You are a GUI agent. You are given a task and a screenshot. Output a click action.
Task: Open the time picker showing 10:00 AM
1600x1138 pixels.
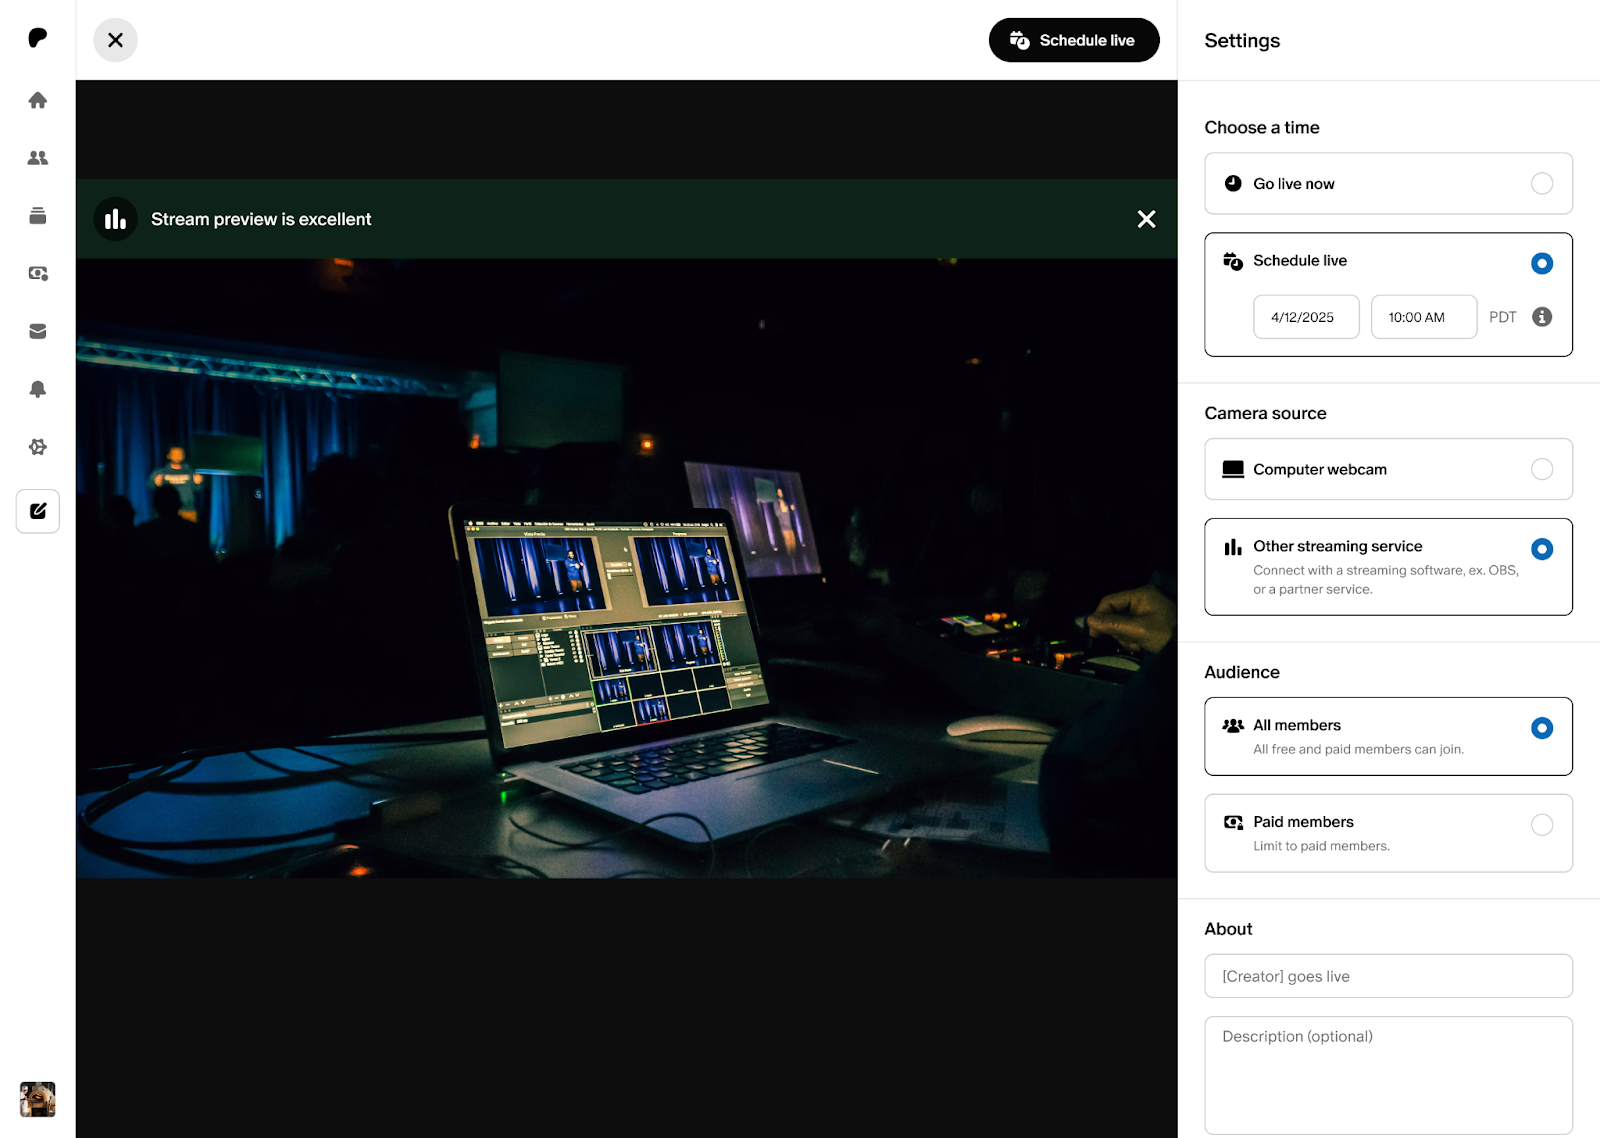click(1423, 317)
